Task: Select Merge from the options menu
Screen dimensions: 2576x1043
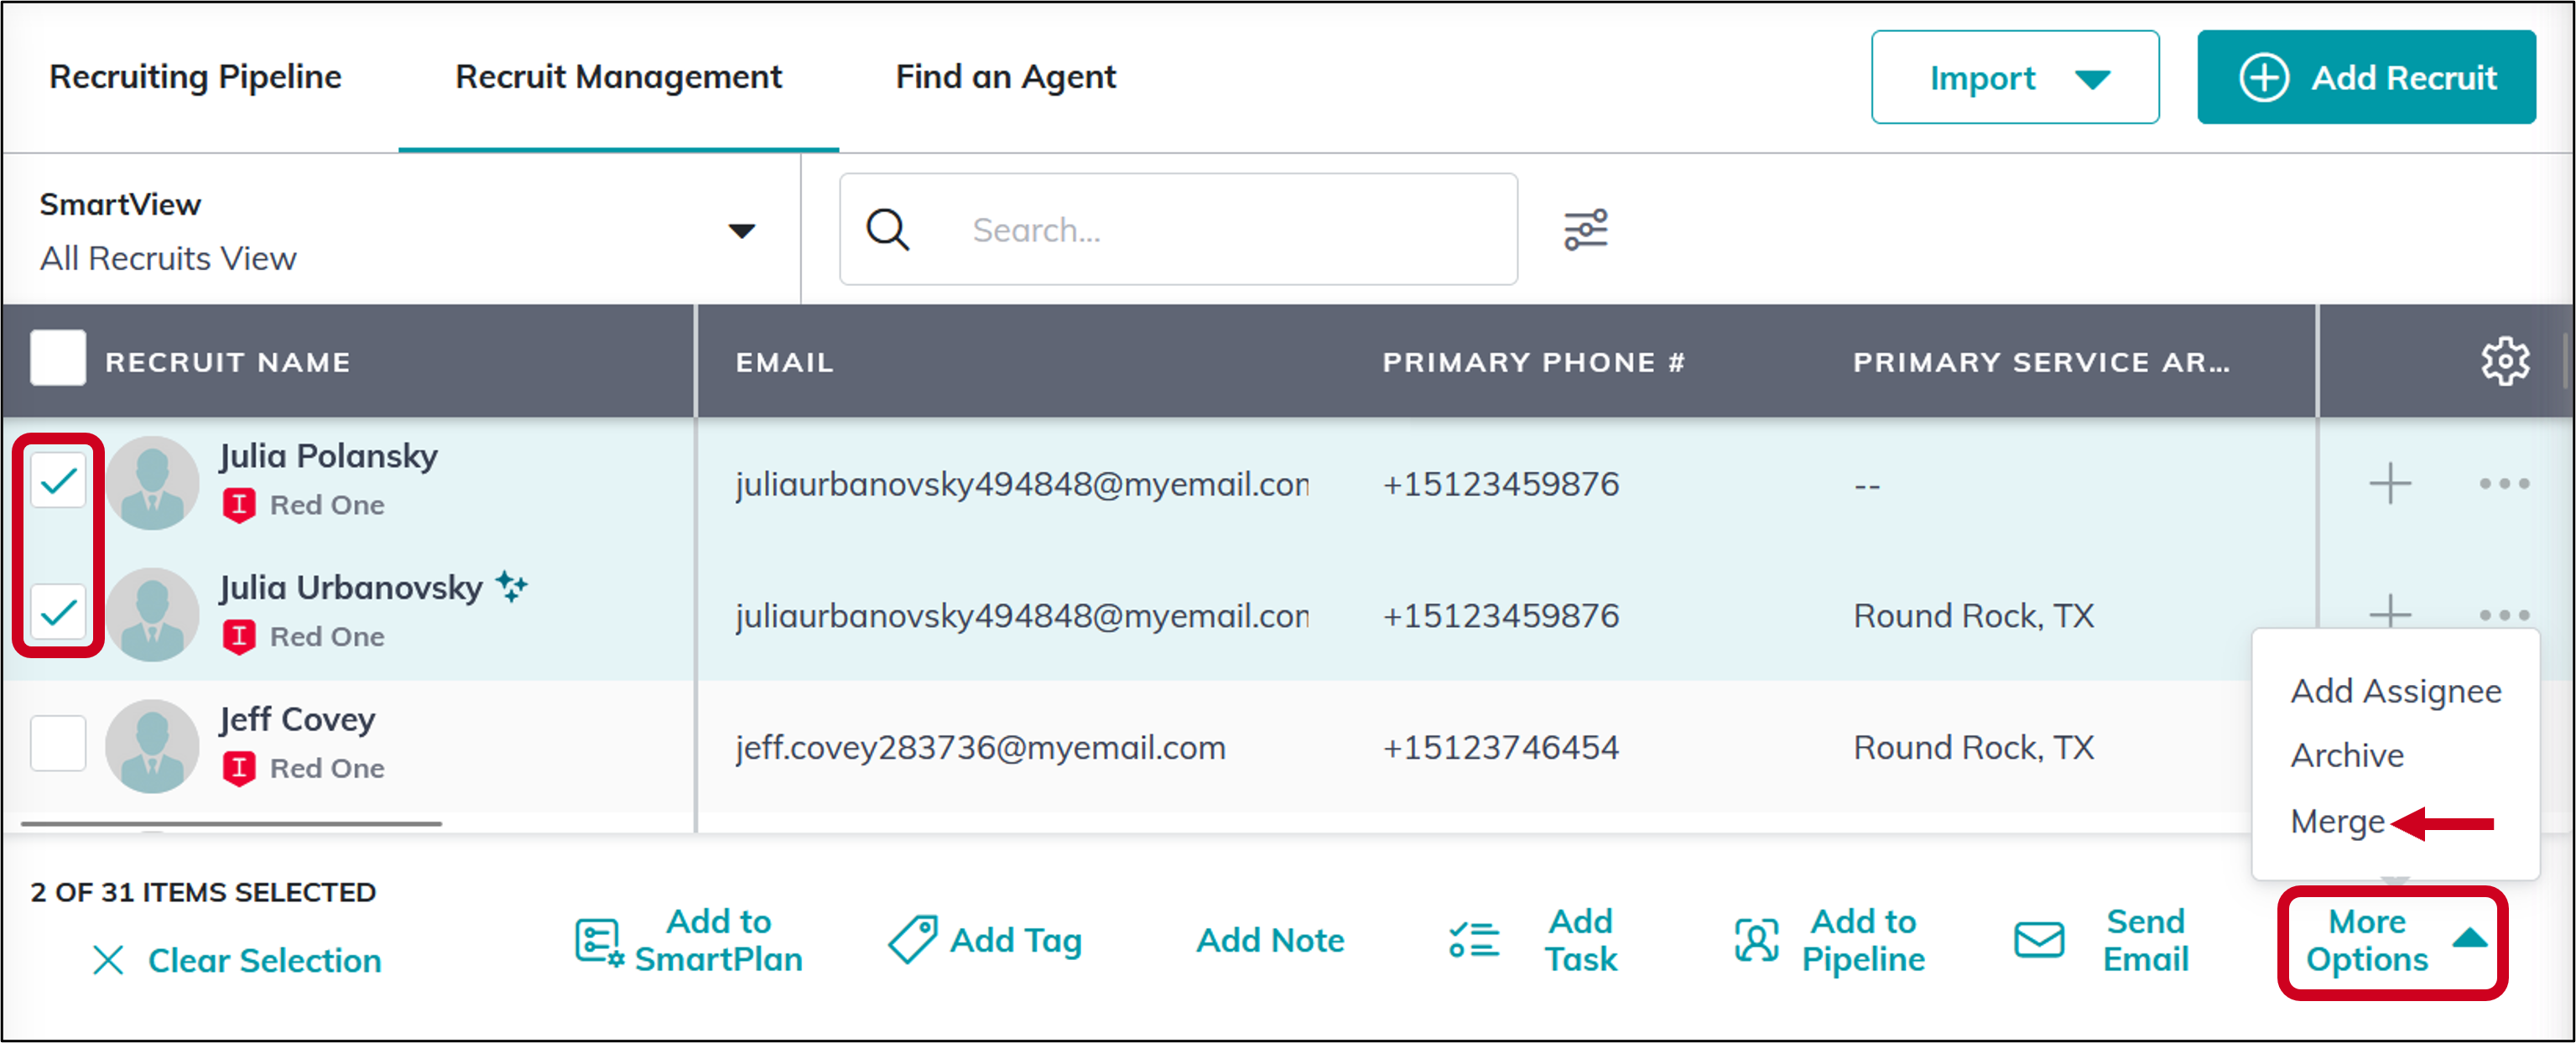Action: (2337, 821)
